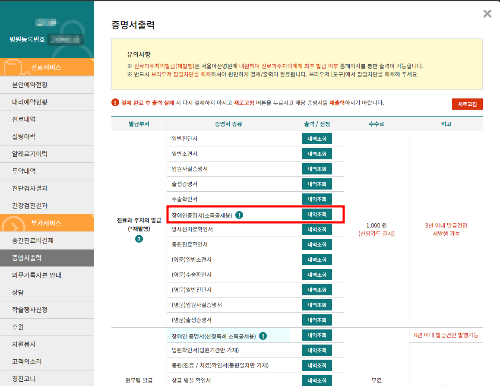Close the 증명서출력 popup with X
Image resolution: width=500 pixels, height=386 pixels.
click(x=487, y=14)
